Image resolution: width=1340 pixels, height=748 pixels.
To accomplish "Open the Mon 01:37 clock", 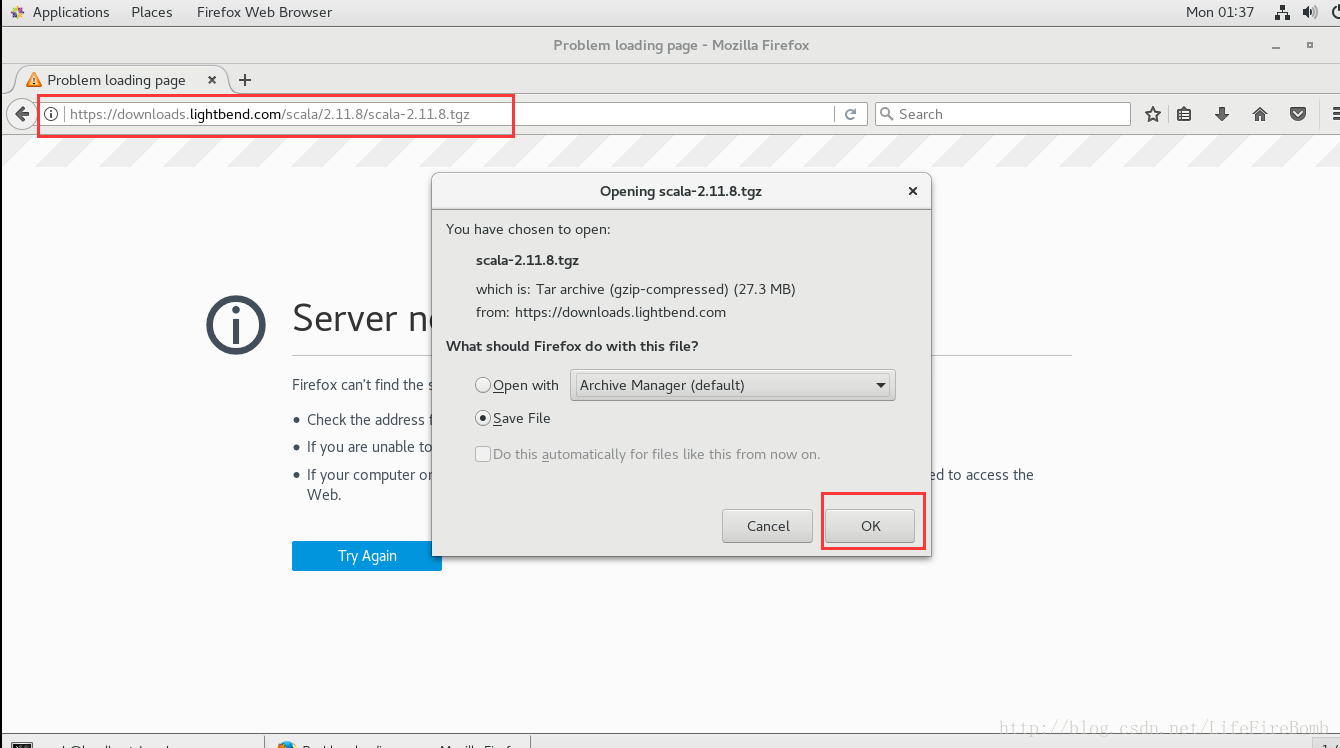I will [1219, 12].
